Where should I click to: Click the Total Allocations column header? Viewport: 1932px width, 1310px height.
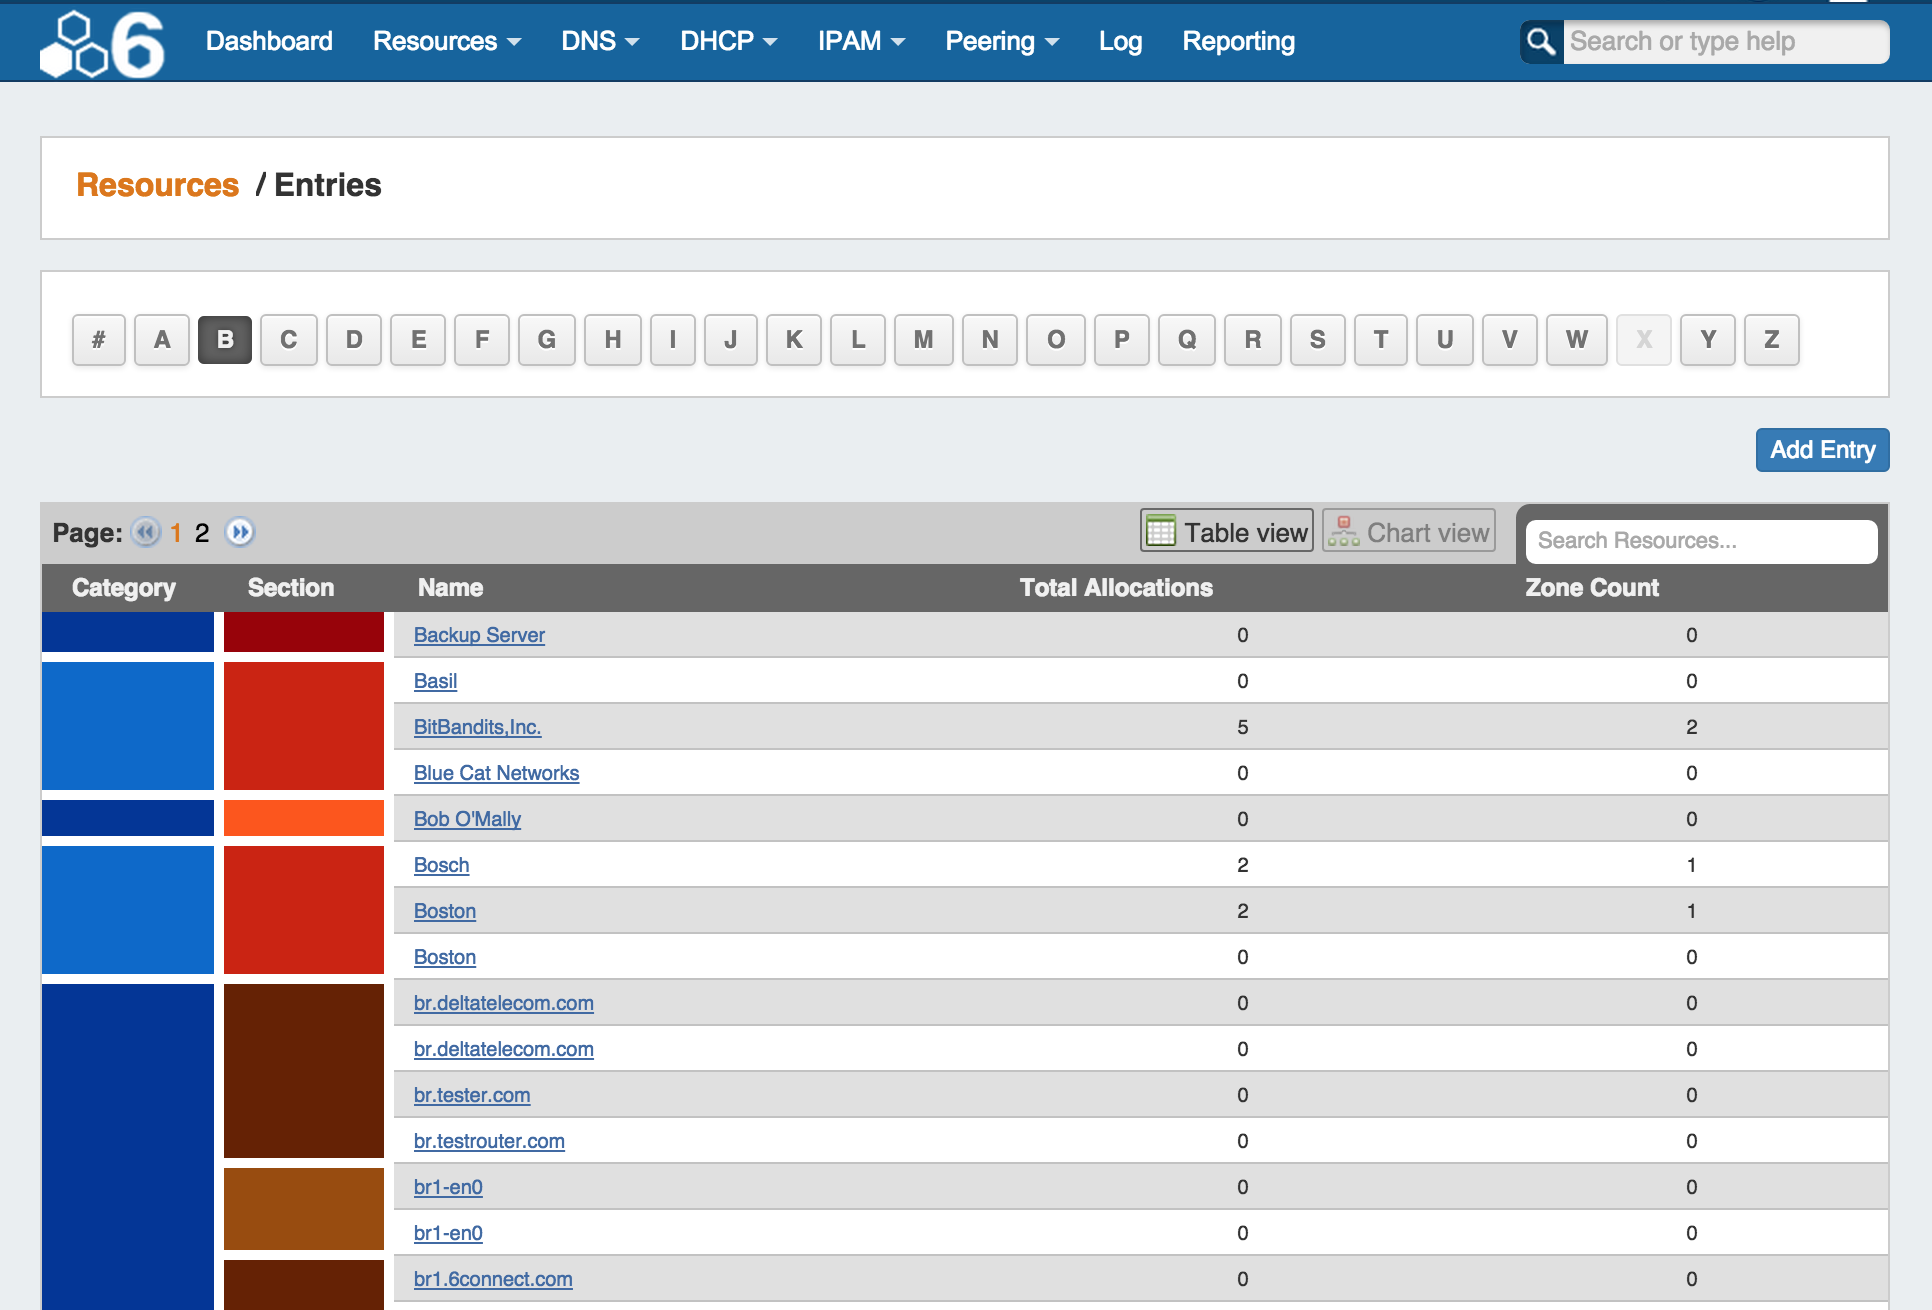coord(1116,588)
